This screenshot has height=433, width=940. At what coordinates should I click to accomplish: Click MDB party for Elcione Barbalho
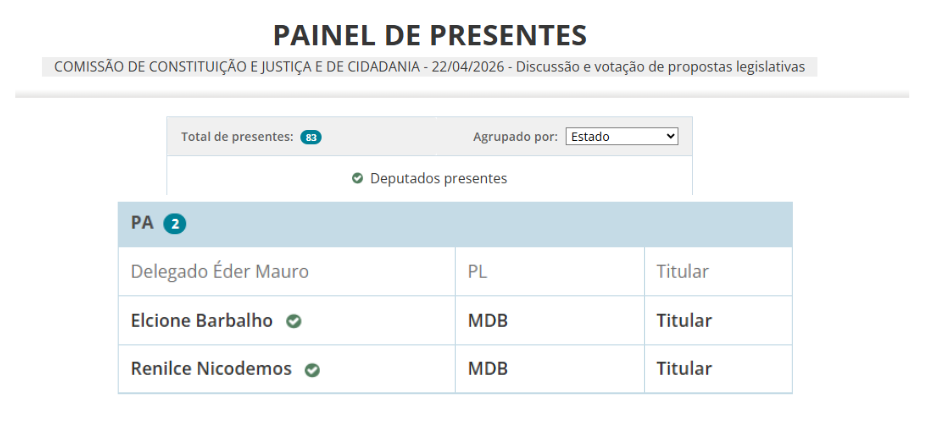point(488,321)
